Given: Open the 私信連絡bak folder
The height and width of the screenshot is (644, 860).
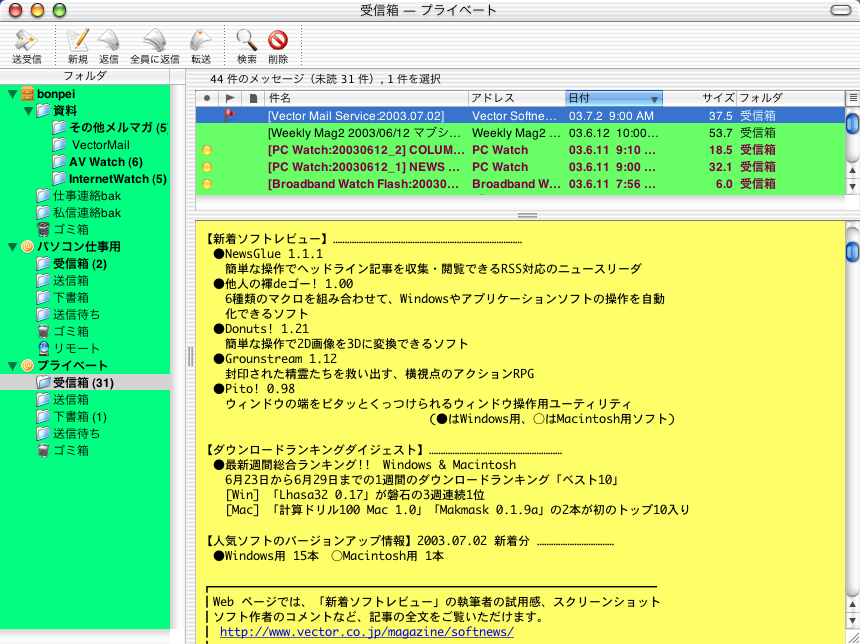Looking at the screenshot, I should [x=78, y=213].
